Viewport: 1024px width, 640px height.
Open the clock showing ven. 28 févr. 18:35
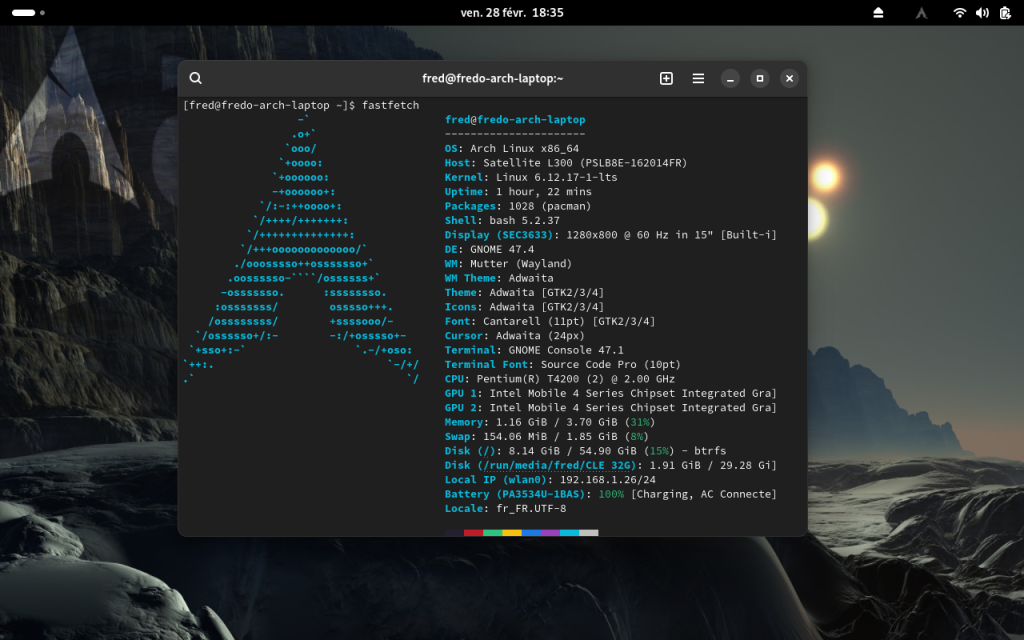[512, 12]
